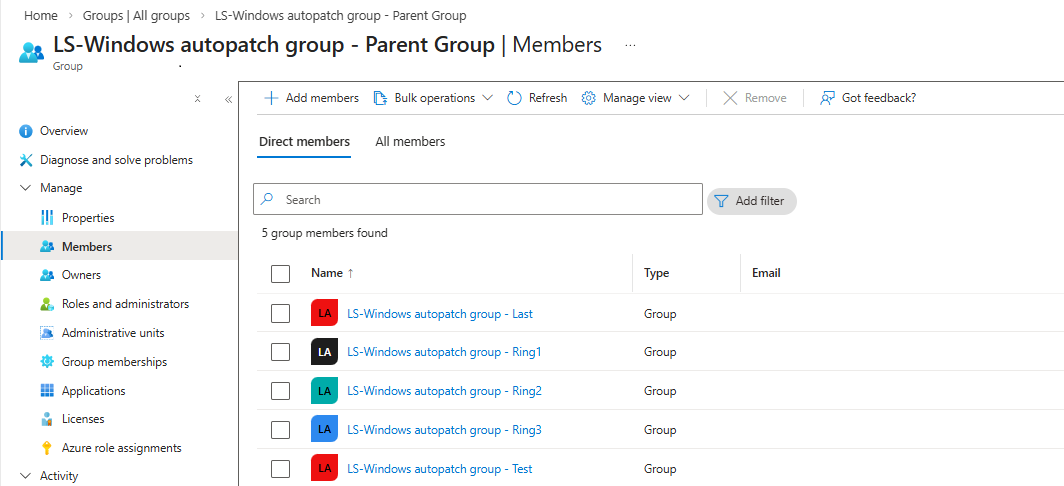Image resolution: width=1064 pixels, height=486 pixels.
Task: Click '5 group members found' text
Action: 325,233
